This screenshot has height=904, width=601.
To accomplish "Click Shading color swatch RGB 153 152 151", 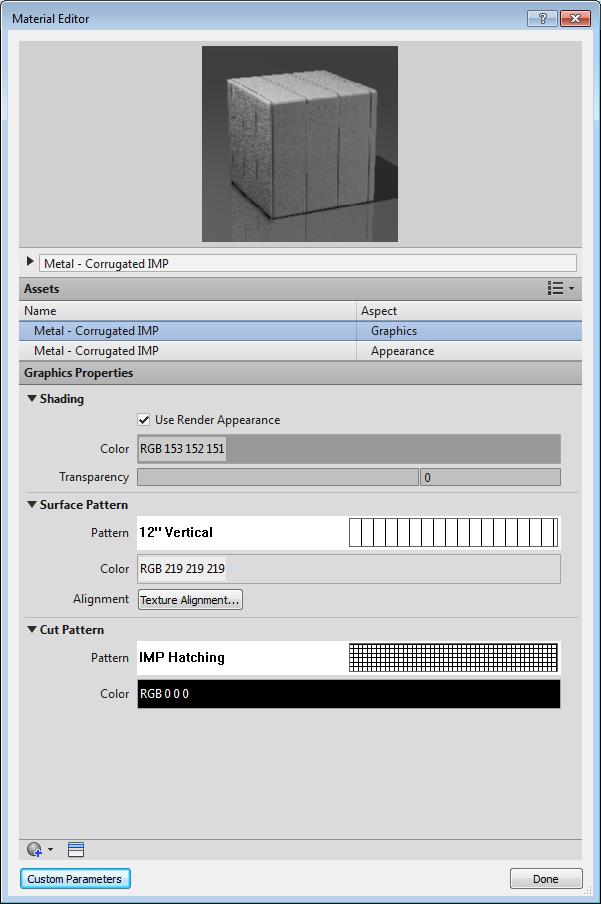I will [x=349, y=449].
